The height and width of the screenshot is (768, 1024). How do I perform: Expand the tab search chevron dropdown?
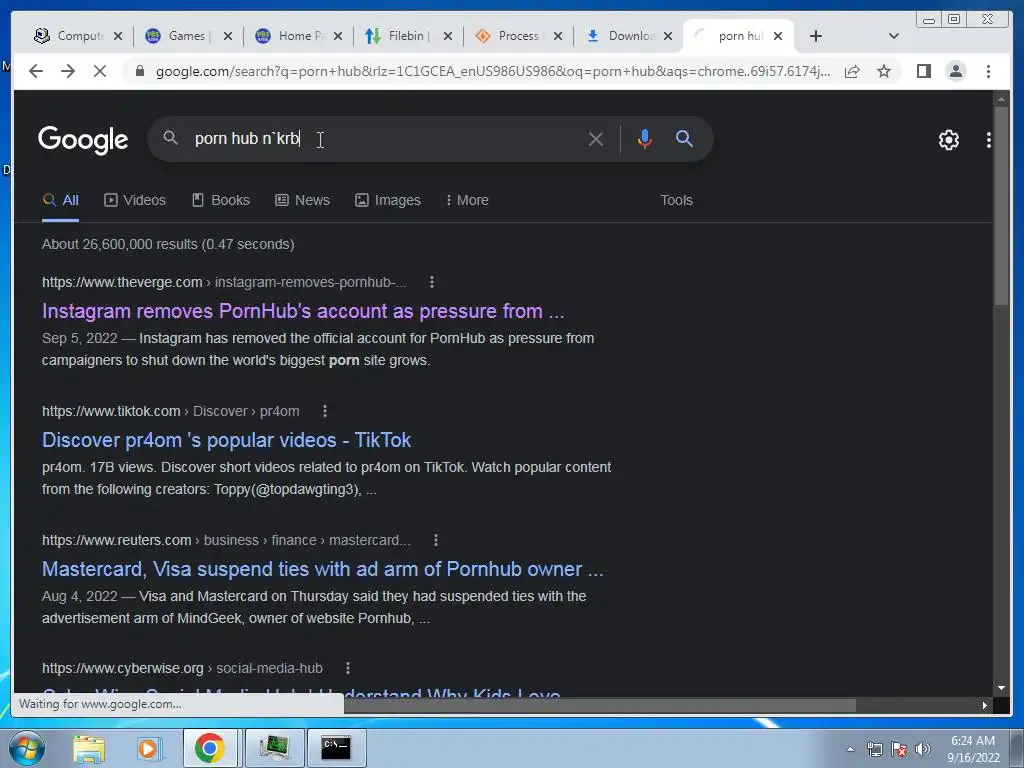point(894,37)
